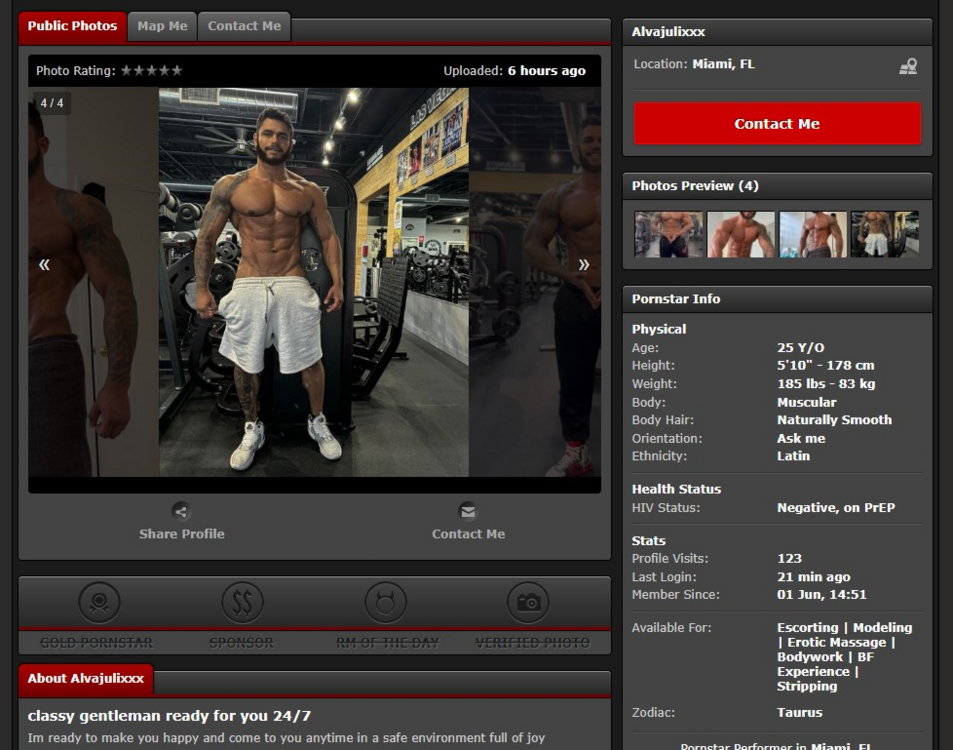Screen dimensions: 953x750
Task: Click the Verified Photo camera icon
Action: pyautogui.click(x=528, y=602)
